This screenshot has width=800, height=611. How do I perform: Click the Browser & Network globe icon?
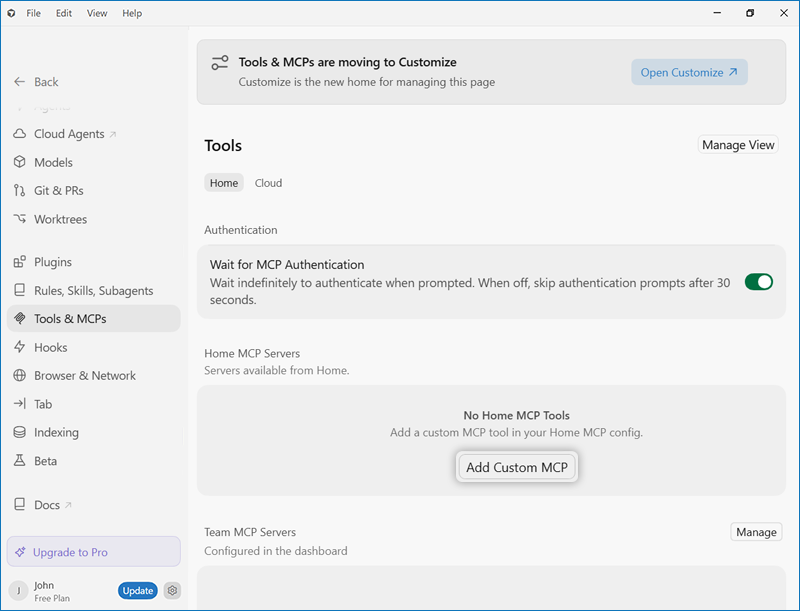tap(19, 375)
